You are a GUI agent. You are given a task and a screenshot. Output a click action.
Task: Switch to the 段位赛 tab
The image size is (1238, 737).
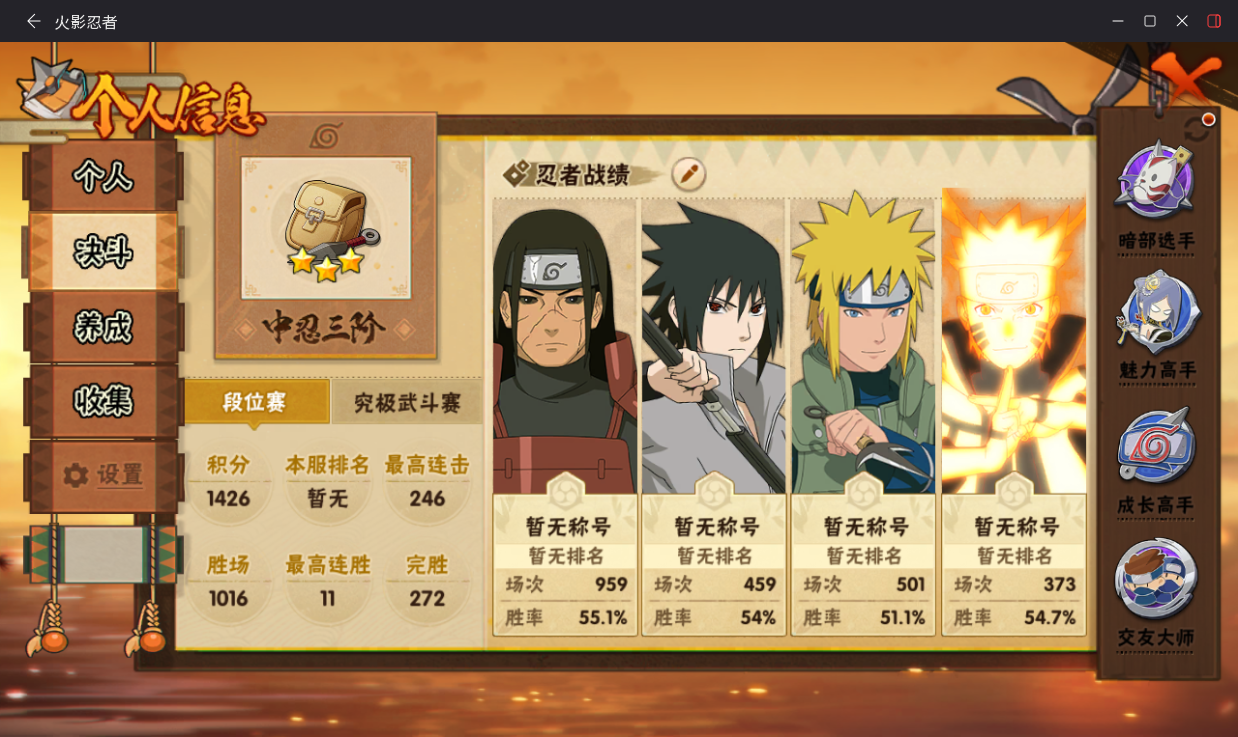256,402
